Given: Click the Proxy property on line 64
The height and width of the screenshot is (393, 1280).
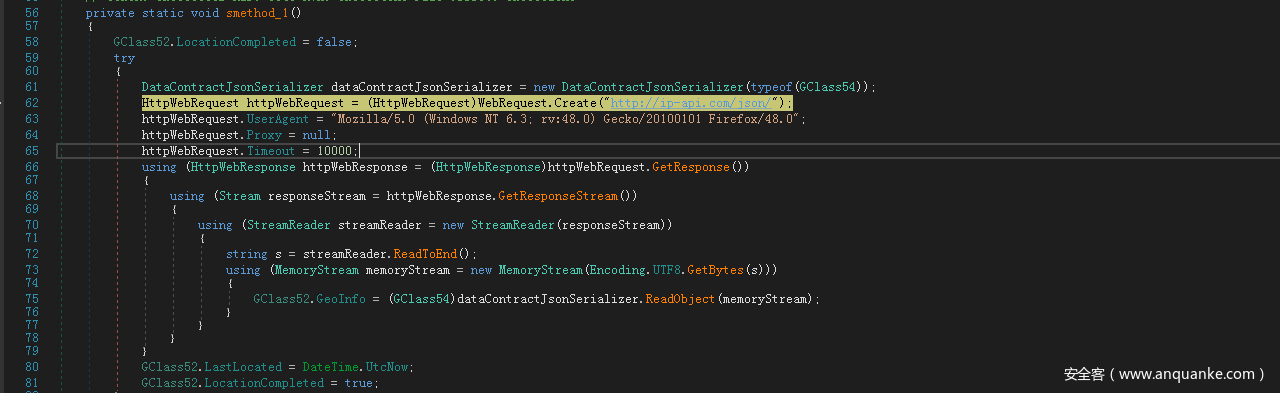Looking at the screenshot, I should (265, 134).
